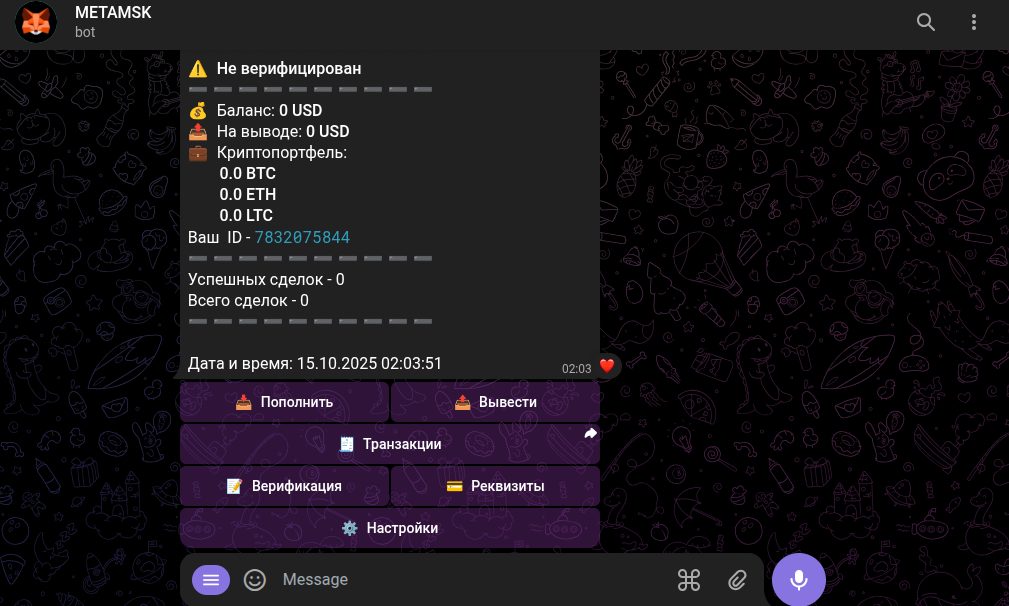Image resolution: width=1009 pixels, height=606 pixels.
Task: Focus the Message input field
Action: coord(473,580)
